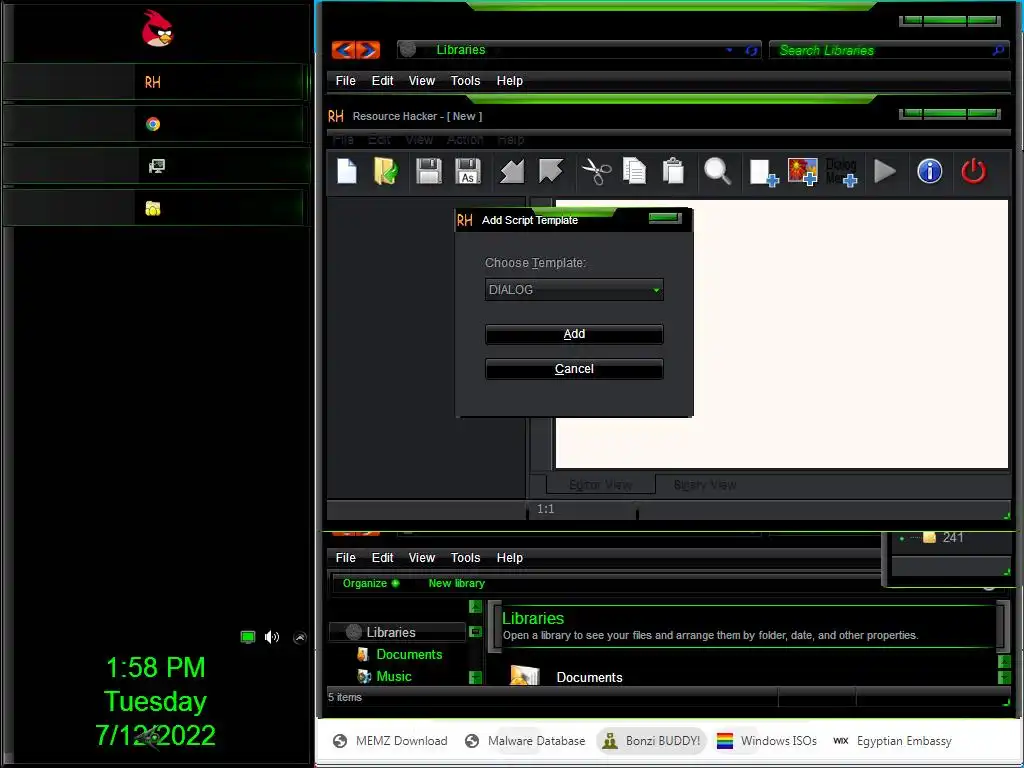Click the Add button in dialog
This screenshot has width=1024, height=768.
[x=574, y=334]
